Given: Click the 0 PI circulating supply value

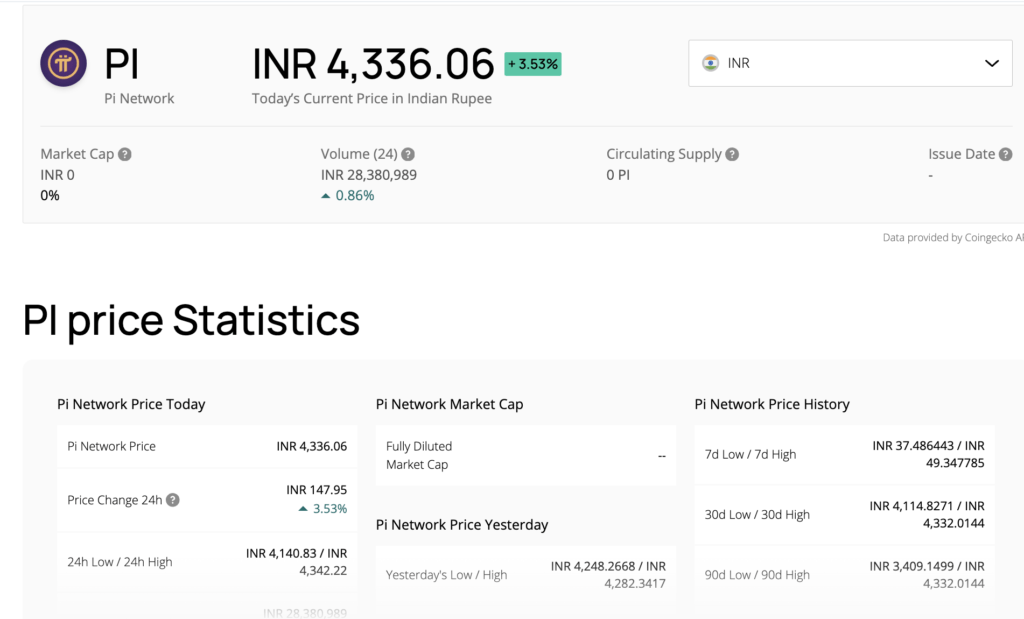Looking at the screenshot, I should 618,175.
